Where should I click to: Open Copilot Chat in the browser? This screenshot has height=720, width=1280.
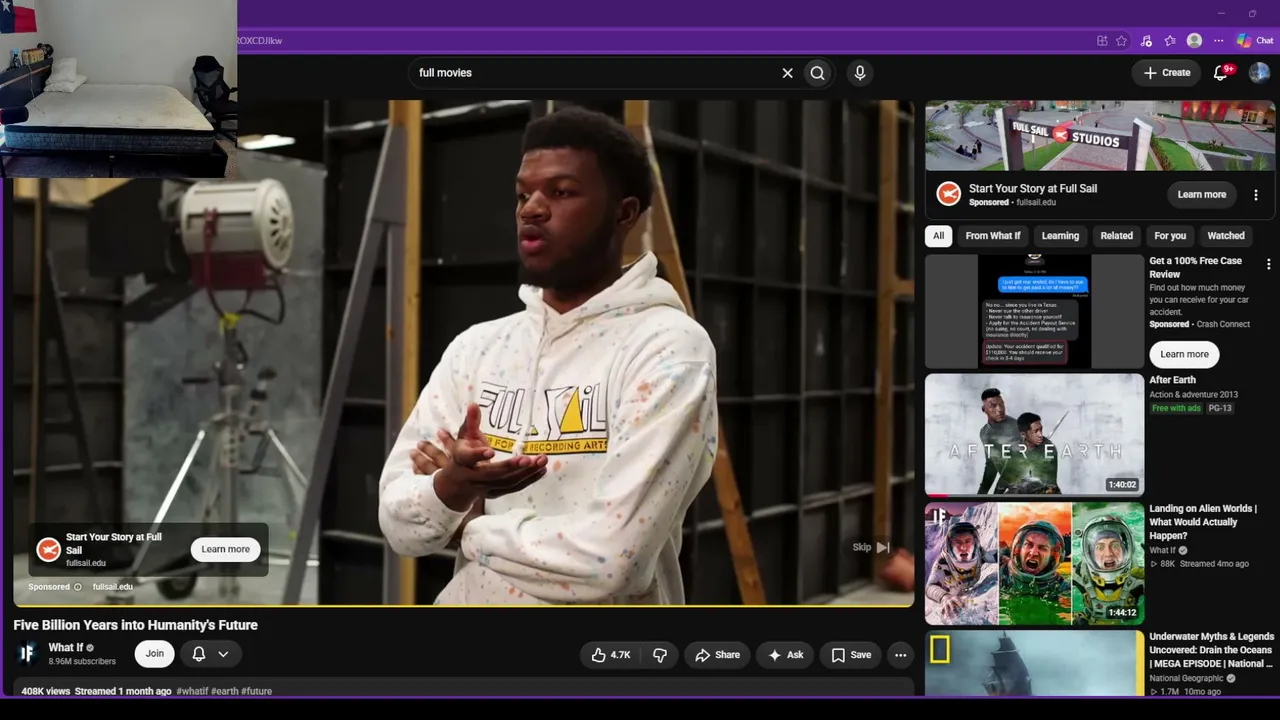[x=1255, y=41]
